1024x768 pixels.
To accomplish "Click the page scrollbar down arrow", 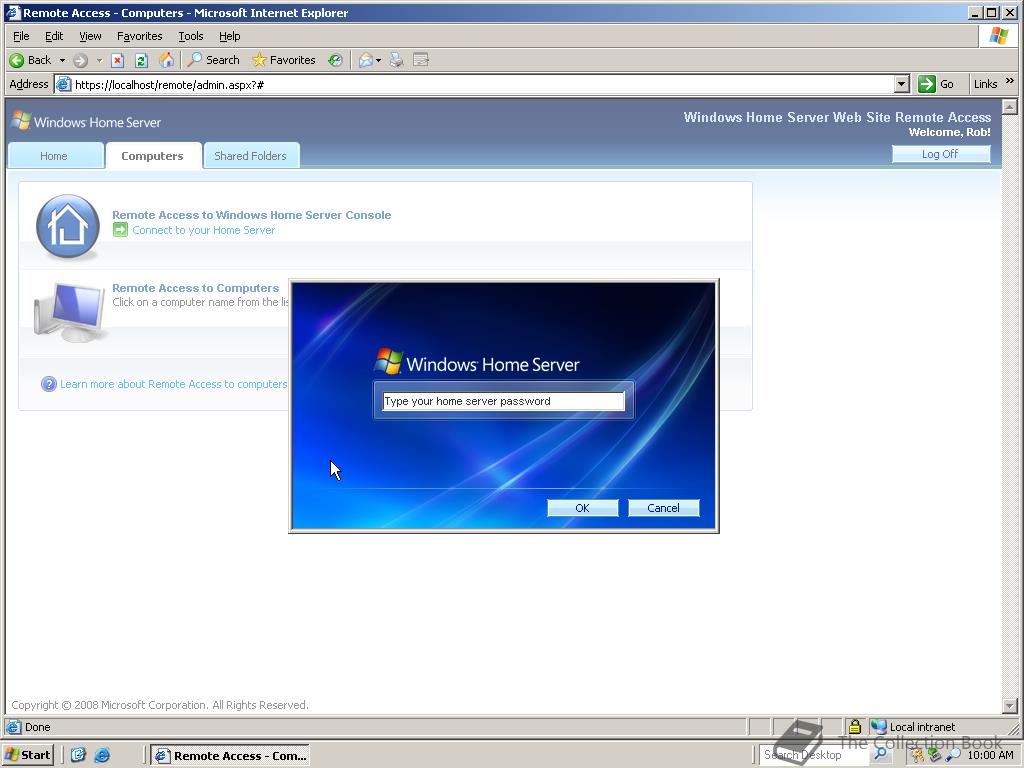I will [1010, 706].
